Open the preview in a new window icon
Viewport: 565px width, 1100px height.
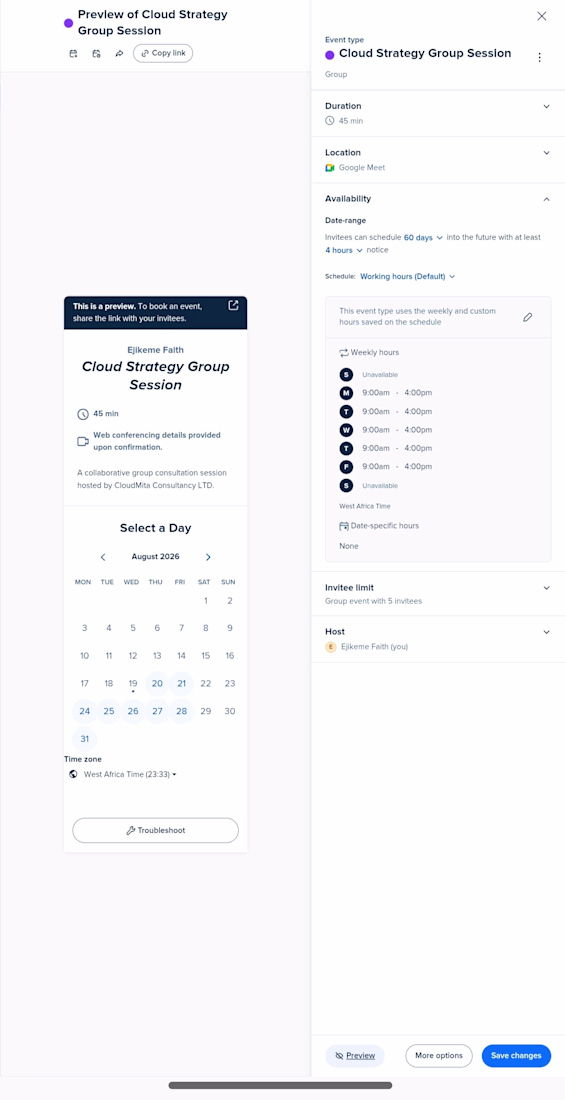coord(234,305)
